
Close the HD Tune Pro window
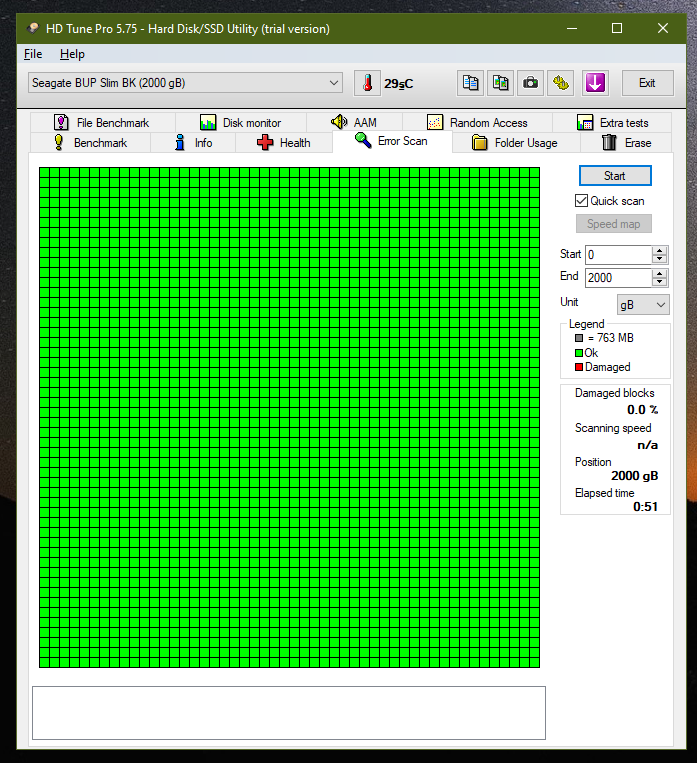click(x=662, y=28)
